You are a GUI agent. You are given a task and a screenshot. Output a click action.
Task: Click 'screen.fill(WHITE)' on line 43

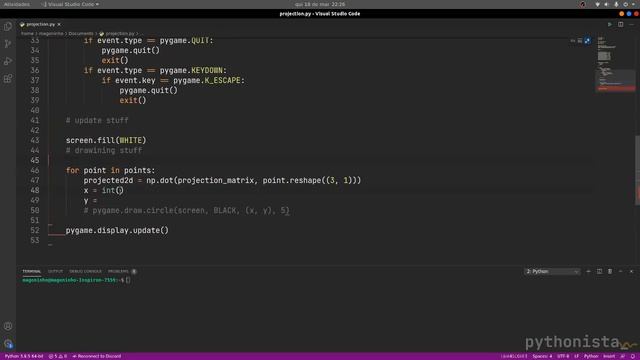[x=106, y=140]
